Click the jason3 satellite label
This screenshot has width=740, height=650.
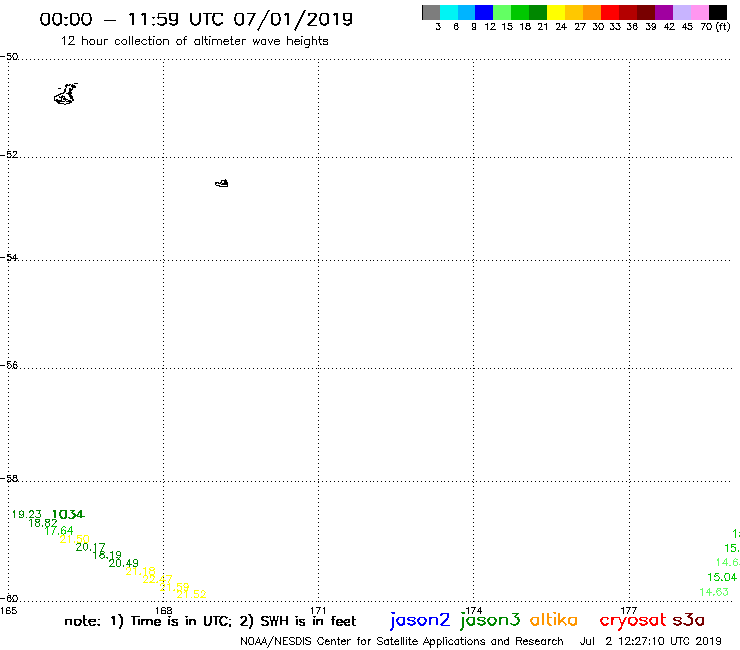pos(490,620)
